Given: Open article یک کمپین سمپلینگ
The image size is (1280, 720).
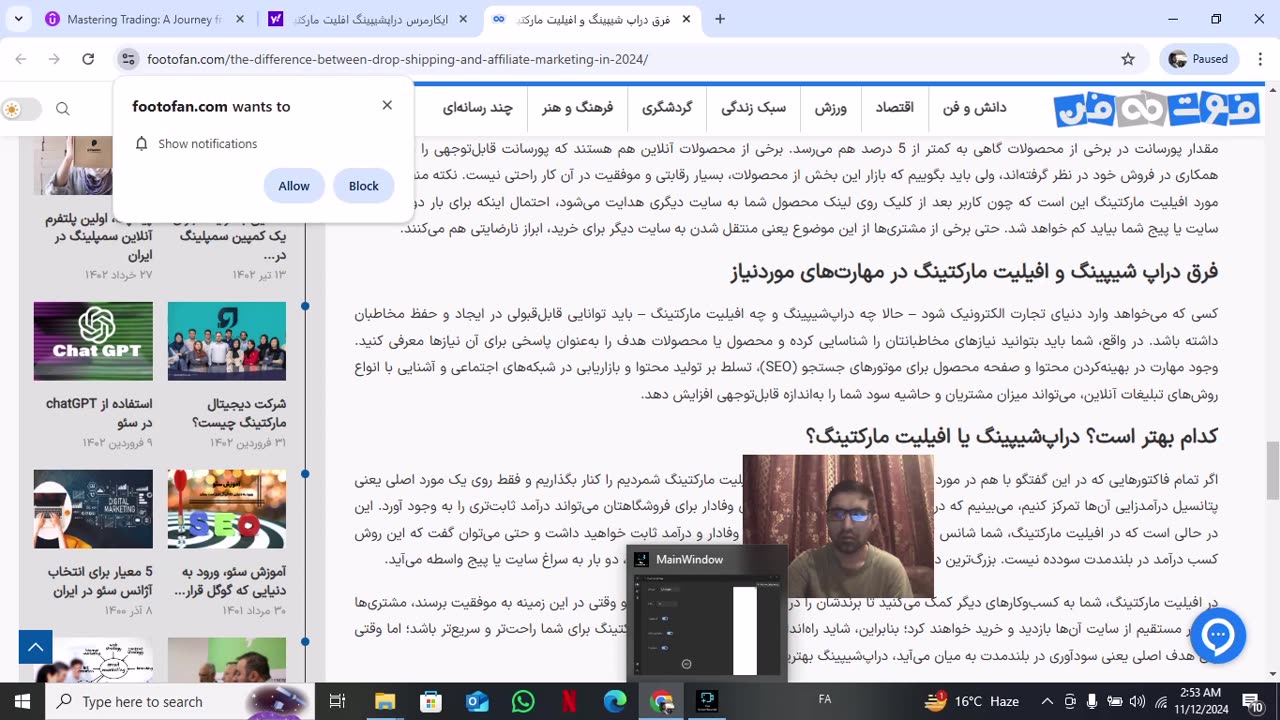Looking at the screenshot, I should tap(233, 237).
